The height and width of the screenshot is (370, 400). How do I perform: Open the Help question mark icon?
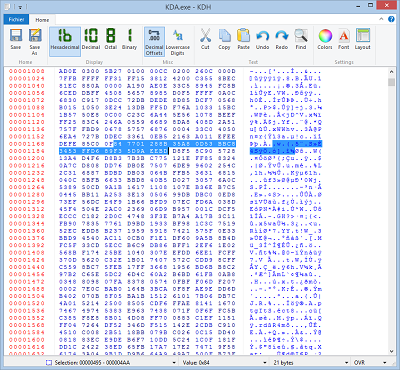tap(391, 19)
